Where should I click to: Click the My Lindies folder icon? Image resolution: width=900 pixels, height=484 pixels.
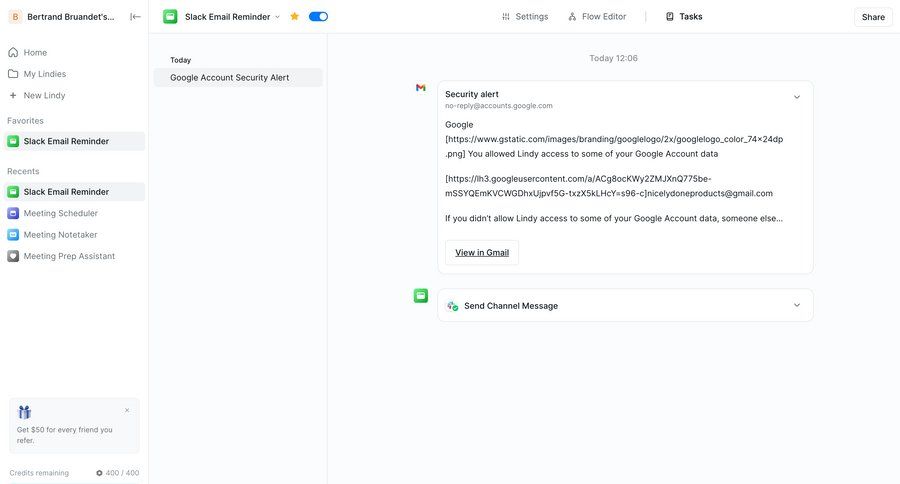click(13, 73)
